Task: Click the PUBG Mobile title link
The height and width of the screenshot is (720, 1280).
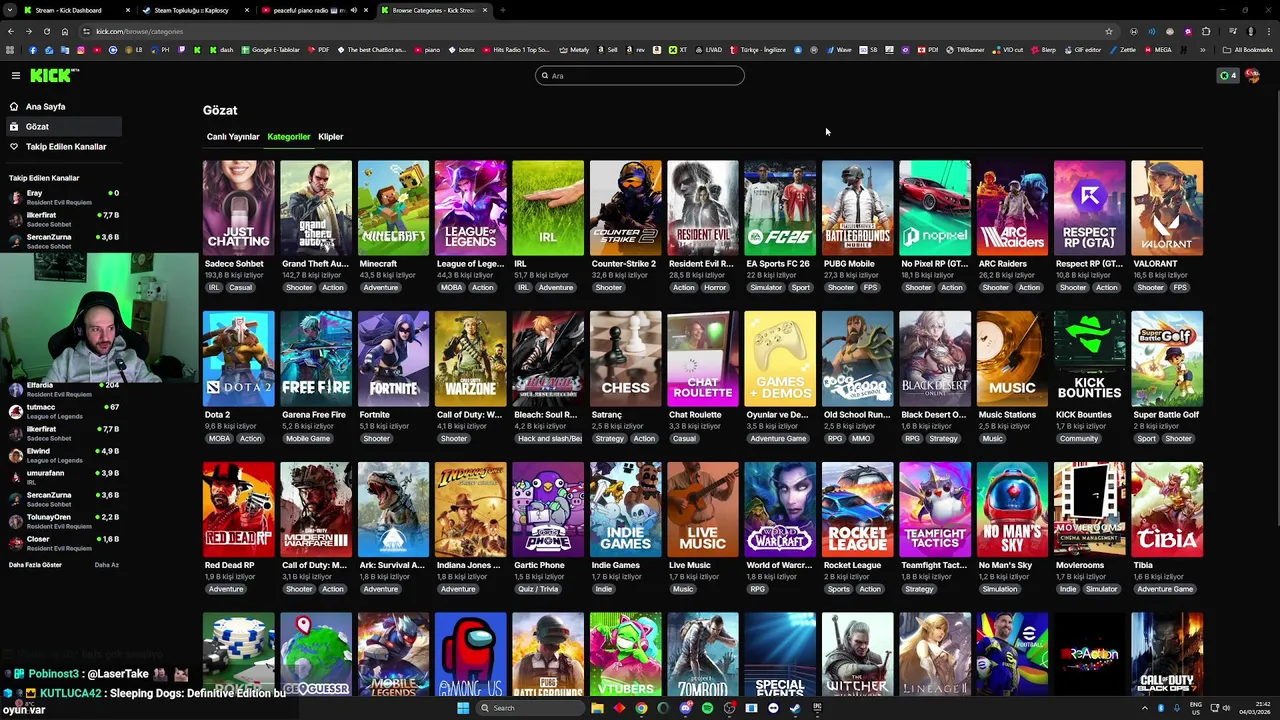Action: pyautogui.click(x=849, y=264)
